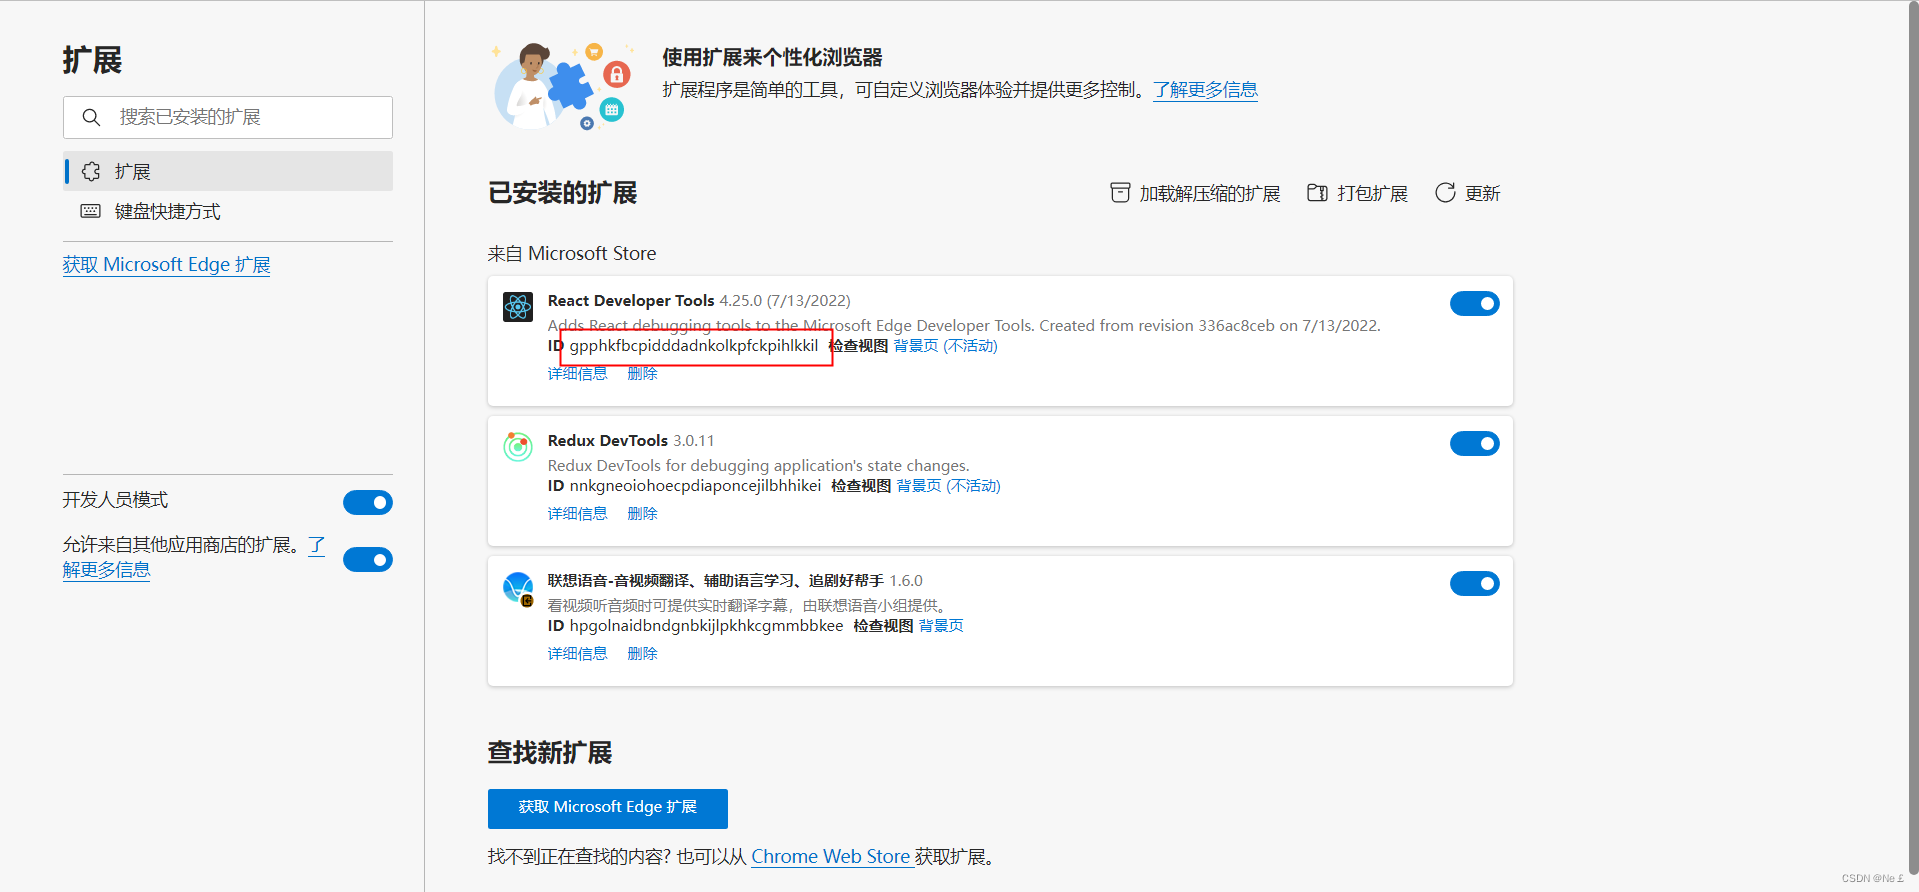Image resolution: width=1919 pixels, height=892 pixels.
Task: Open 详细信息 for Redux DevTools
Action: [577, 514]
